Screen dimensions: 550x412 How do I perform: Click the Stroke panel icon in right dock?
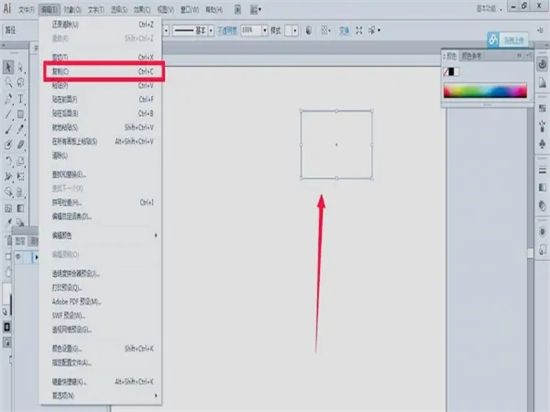(542, 170)
